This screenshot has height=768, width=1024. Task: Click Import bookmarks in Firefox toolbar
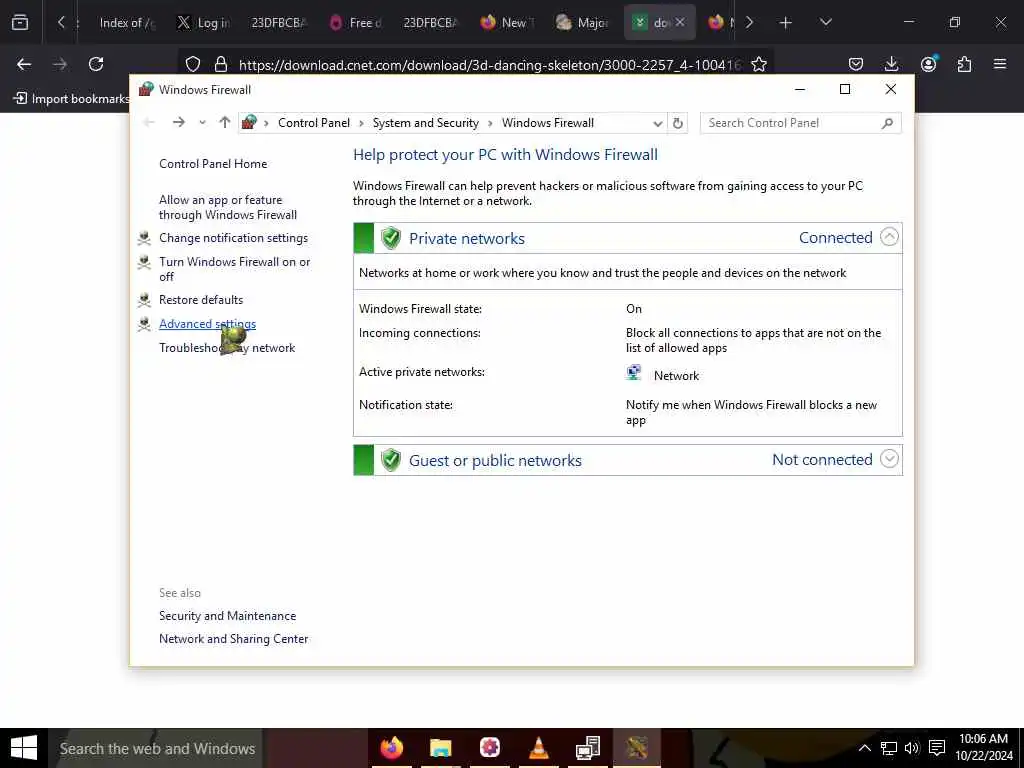(x=72, y=99)
